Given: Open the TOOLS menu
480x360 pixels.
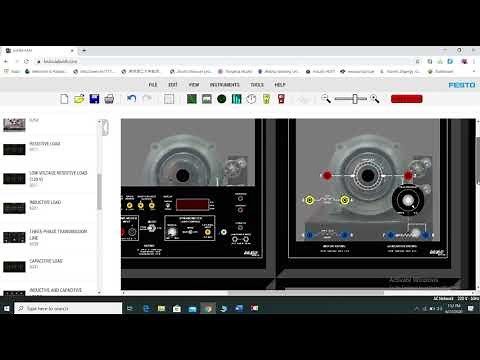Looking at the screenshot, I should (x=257, y=85).
